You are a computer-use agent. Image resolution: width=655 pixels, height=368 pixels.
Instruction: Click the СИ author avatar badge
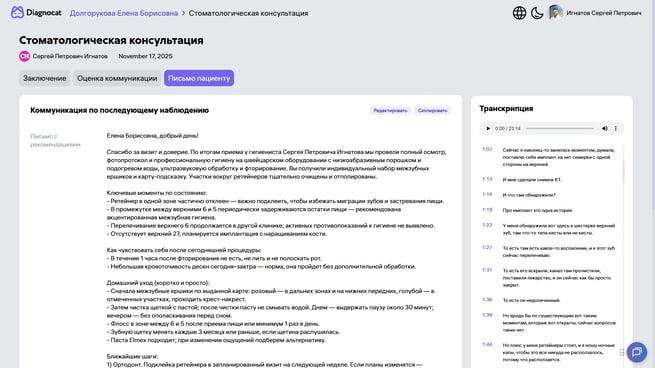pyautogui.click(x=24, y=56)
